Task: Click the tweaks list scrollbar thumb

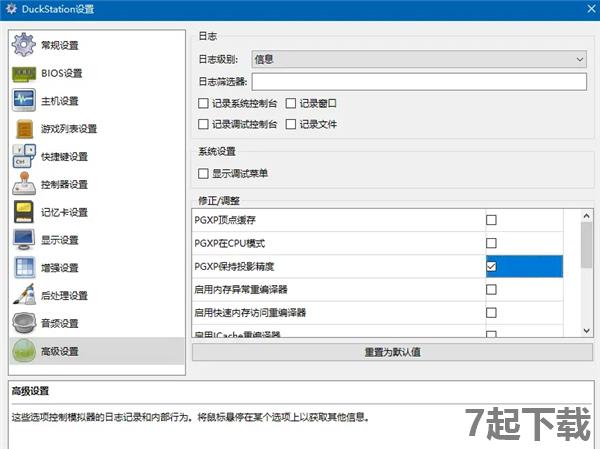Action: [x=587, y=245]
